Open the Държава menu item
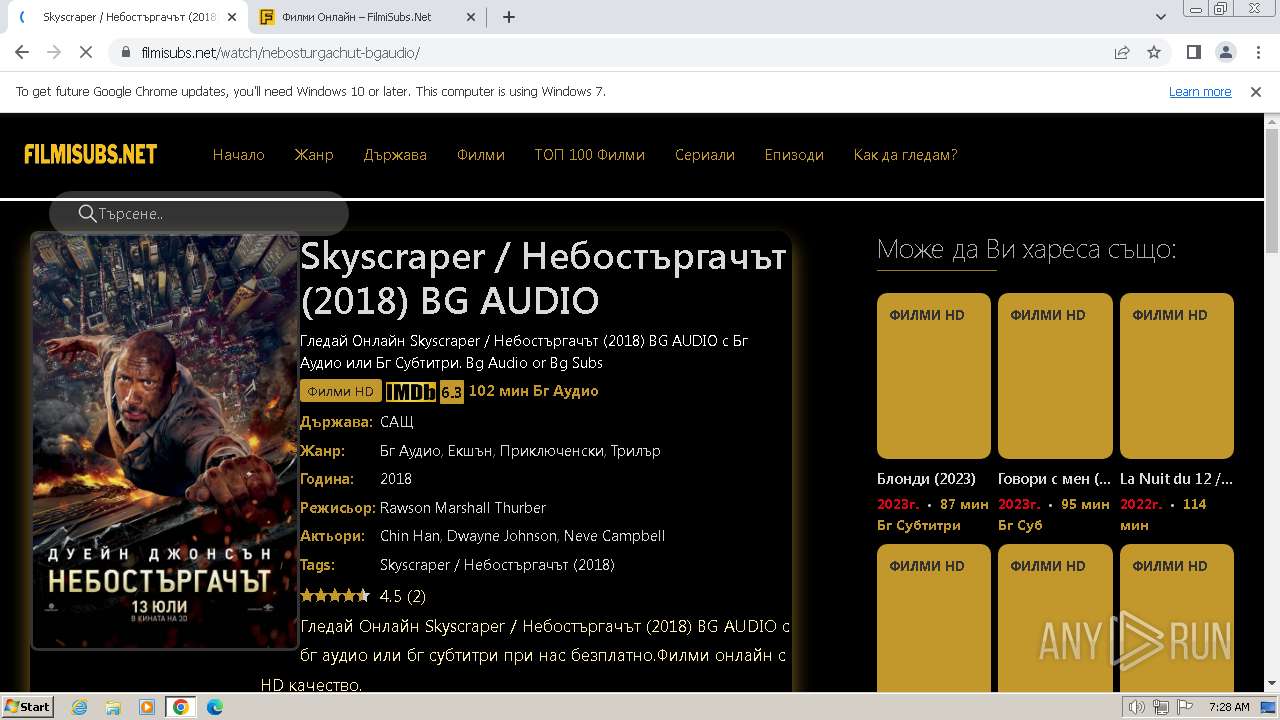Screen dimensions: 1280x720 pos(395,155)
